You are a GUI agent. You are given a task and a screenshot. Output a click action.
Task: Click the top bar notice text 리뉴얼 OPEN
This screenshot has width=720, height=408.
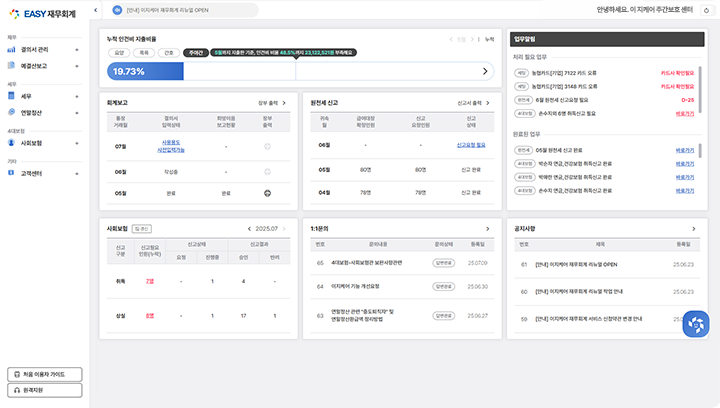tap(168, 10)
